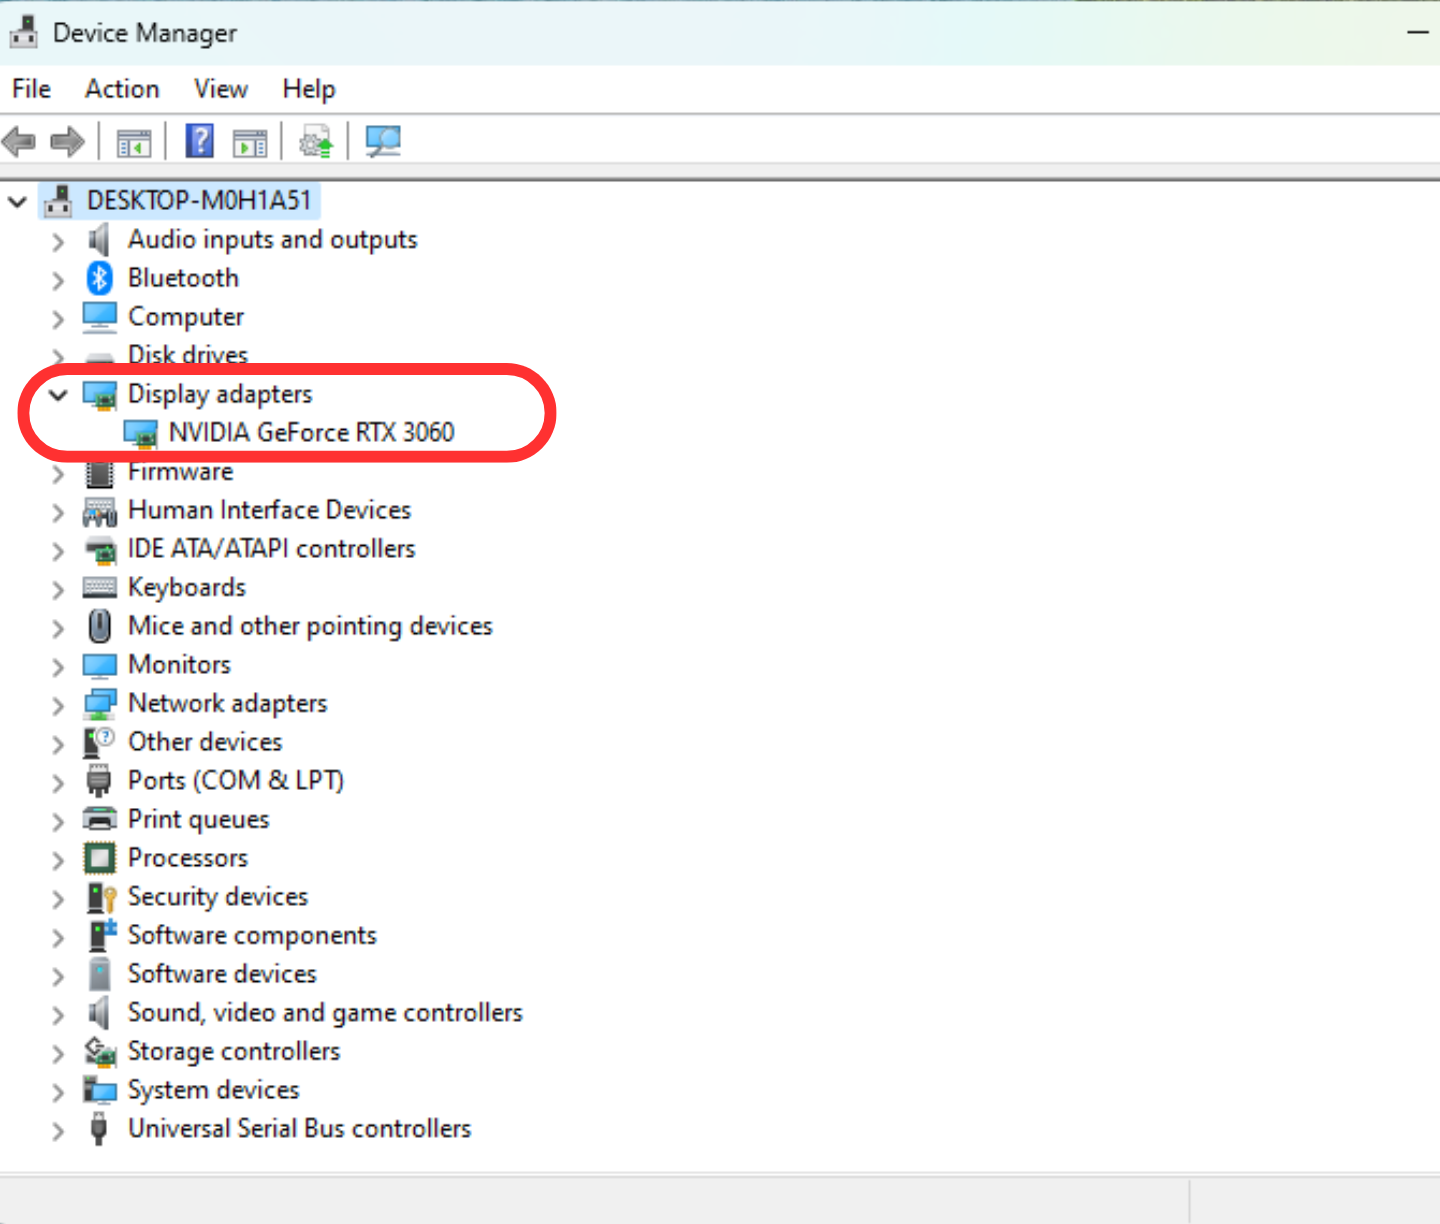Image resolution: width=1440 pixels, height=1224 pixels.
Task: Click the System devices label
Action: pyautogui.click(x=214, y=1090)
